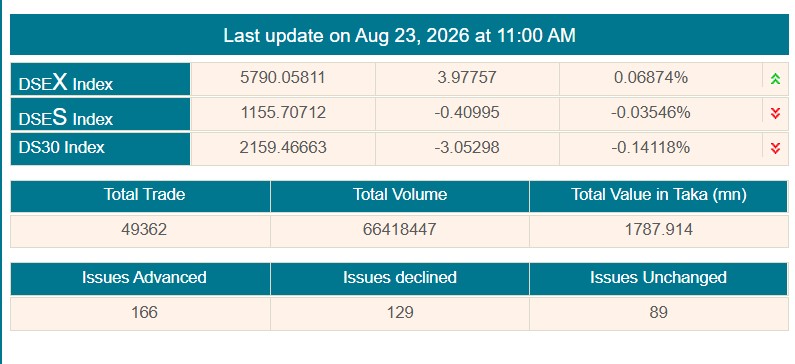Click the Total Value in Taka header
The height and width of the screenshot is (364, 795).
coord(659,196)
